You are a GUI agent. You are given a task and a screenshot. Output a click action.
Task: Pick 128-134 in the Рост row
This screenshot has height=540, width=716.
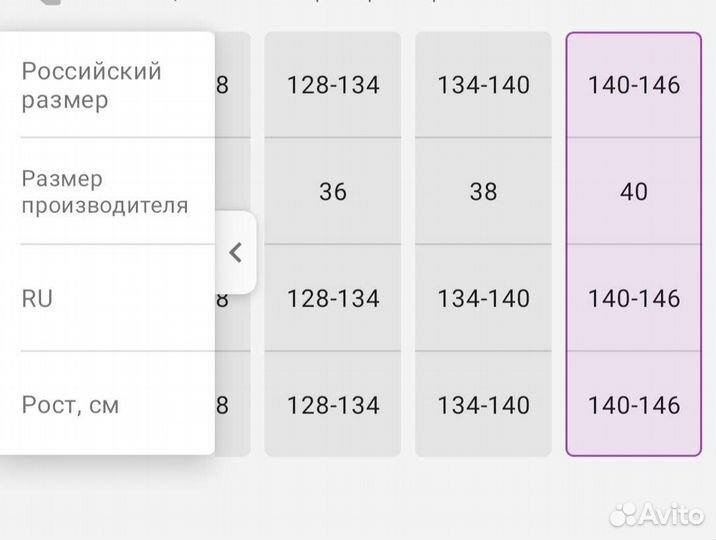click(333, 405)
